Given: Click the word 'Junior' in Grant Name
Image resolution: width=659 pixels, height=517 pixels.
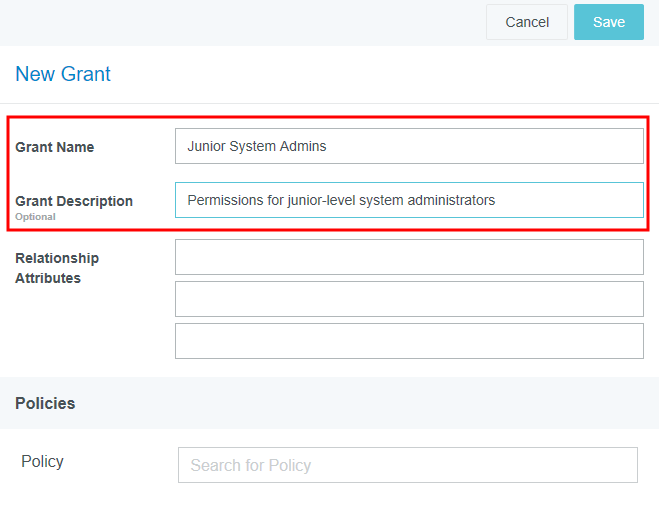Looking at the screenshot, I should pyautogui.click(x=207, y=146).
